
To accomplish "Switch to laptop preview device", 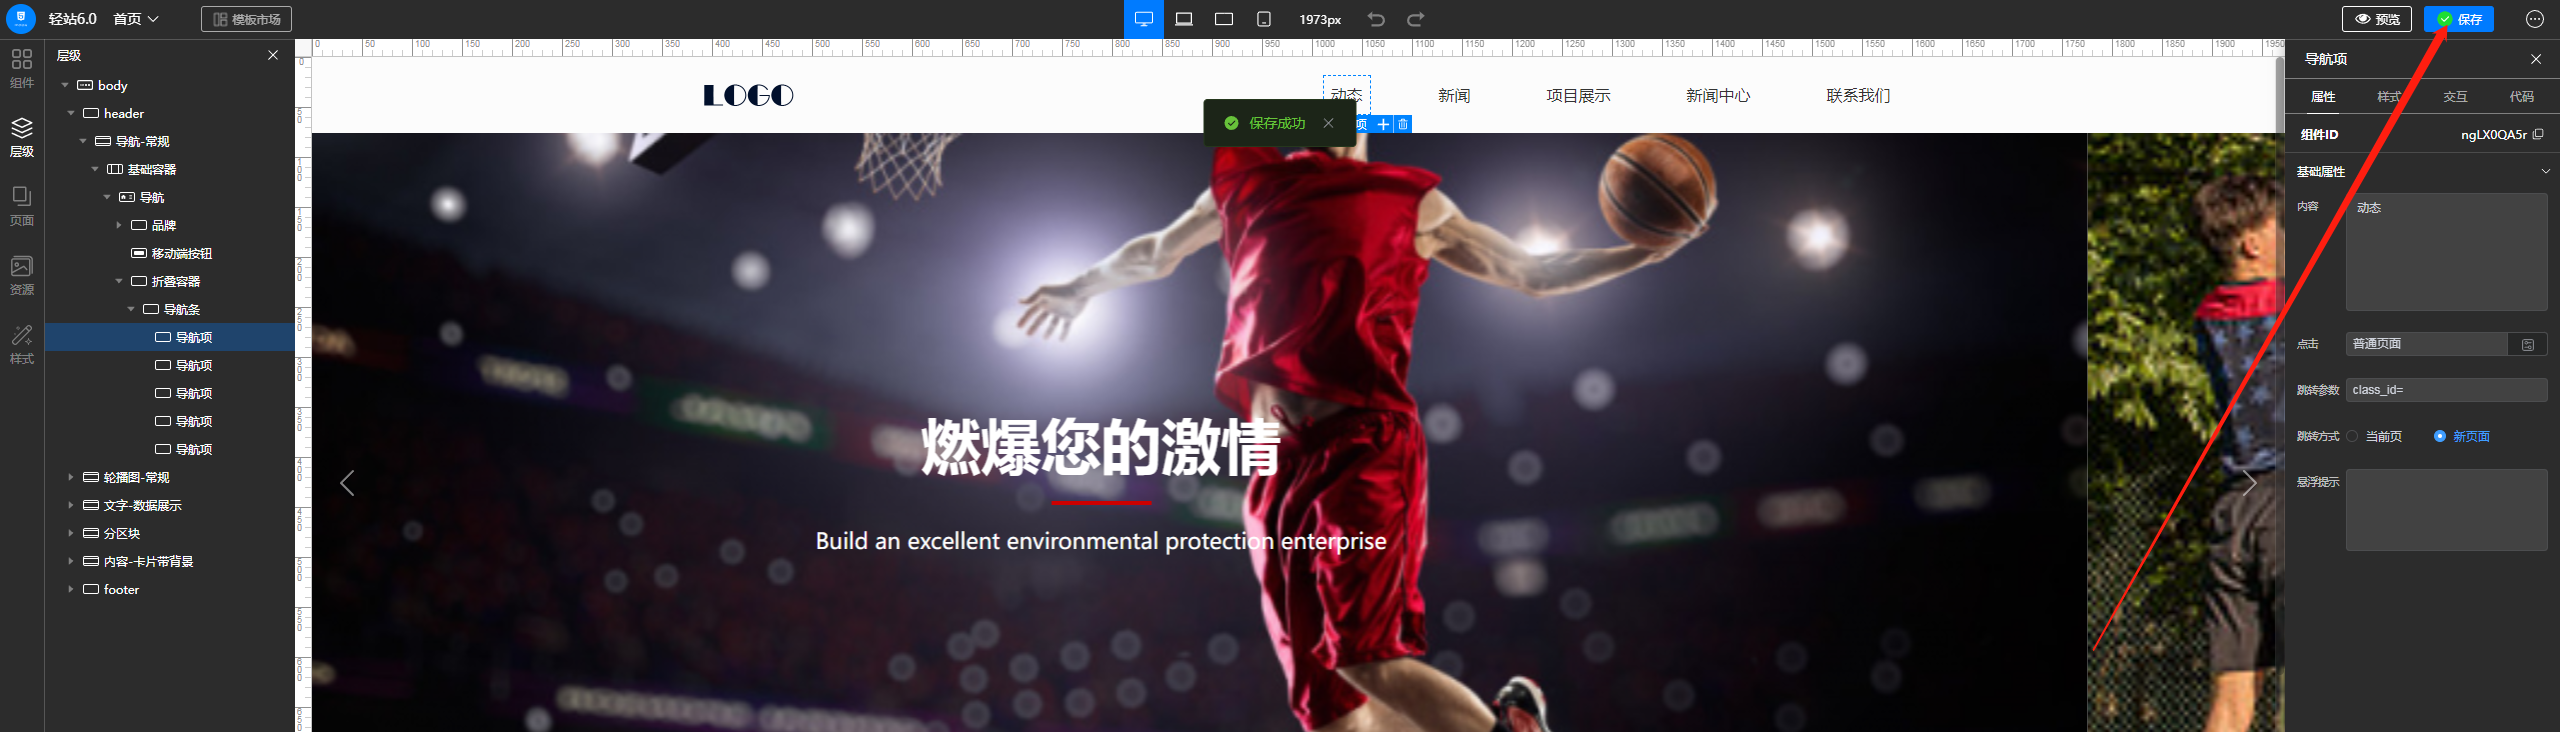I will click(1184, 19).
